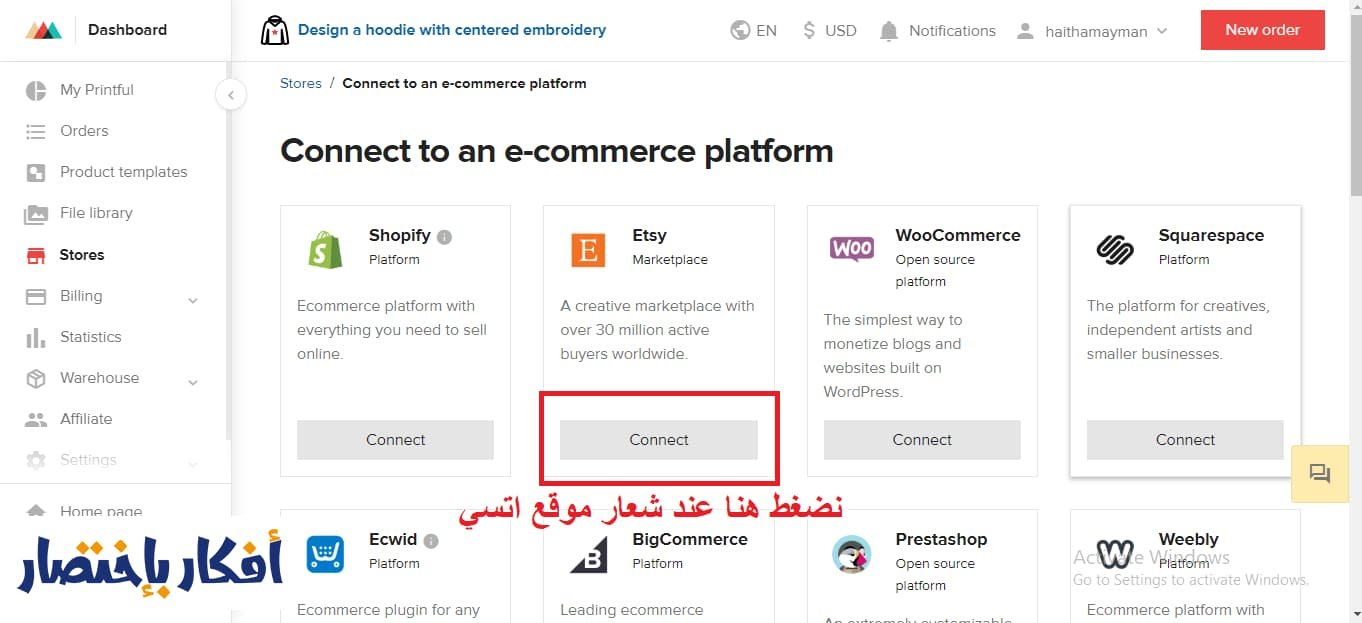Click the Etsy logo icon
The width and height of the screenshot is (1362, 623).
[588, 250]
